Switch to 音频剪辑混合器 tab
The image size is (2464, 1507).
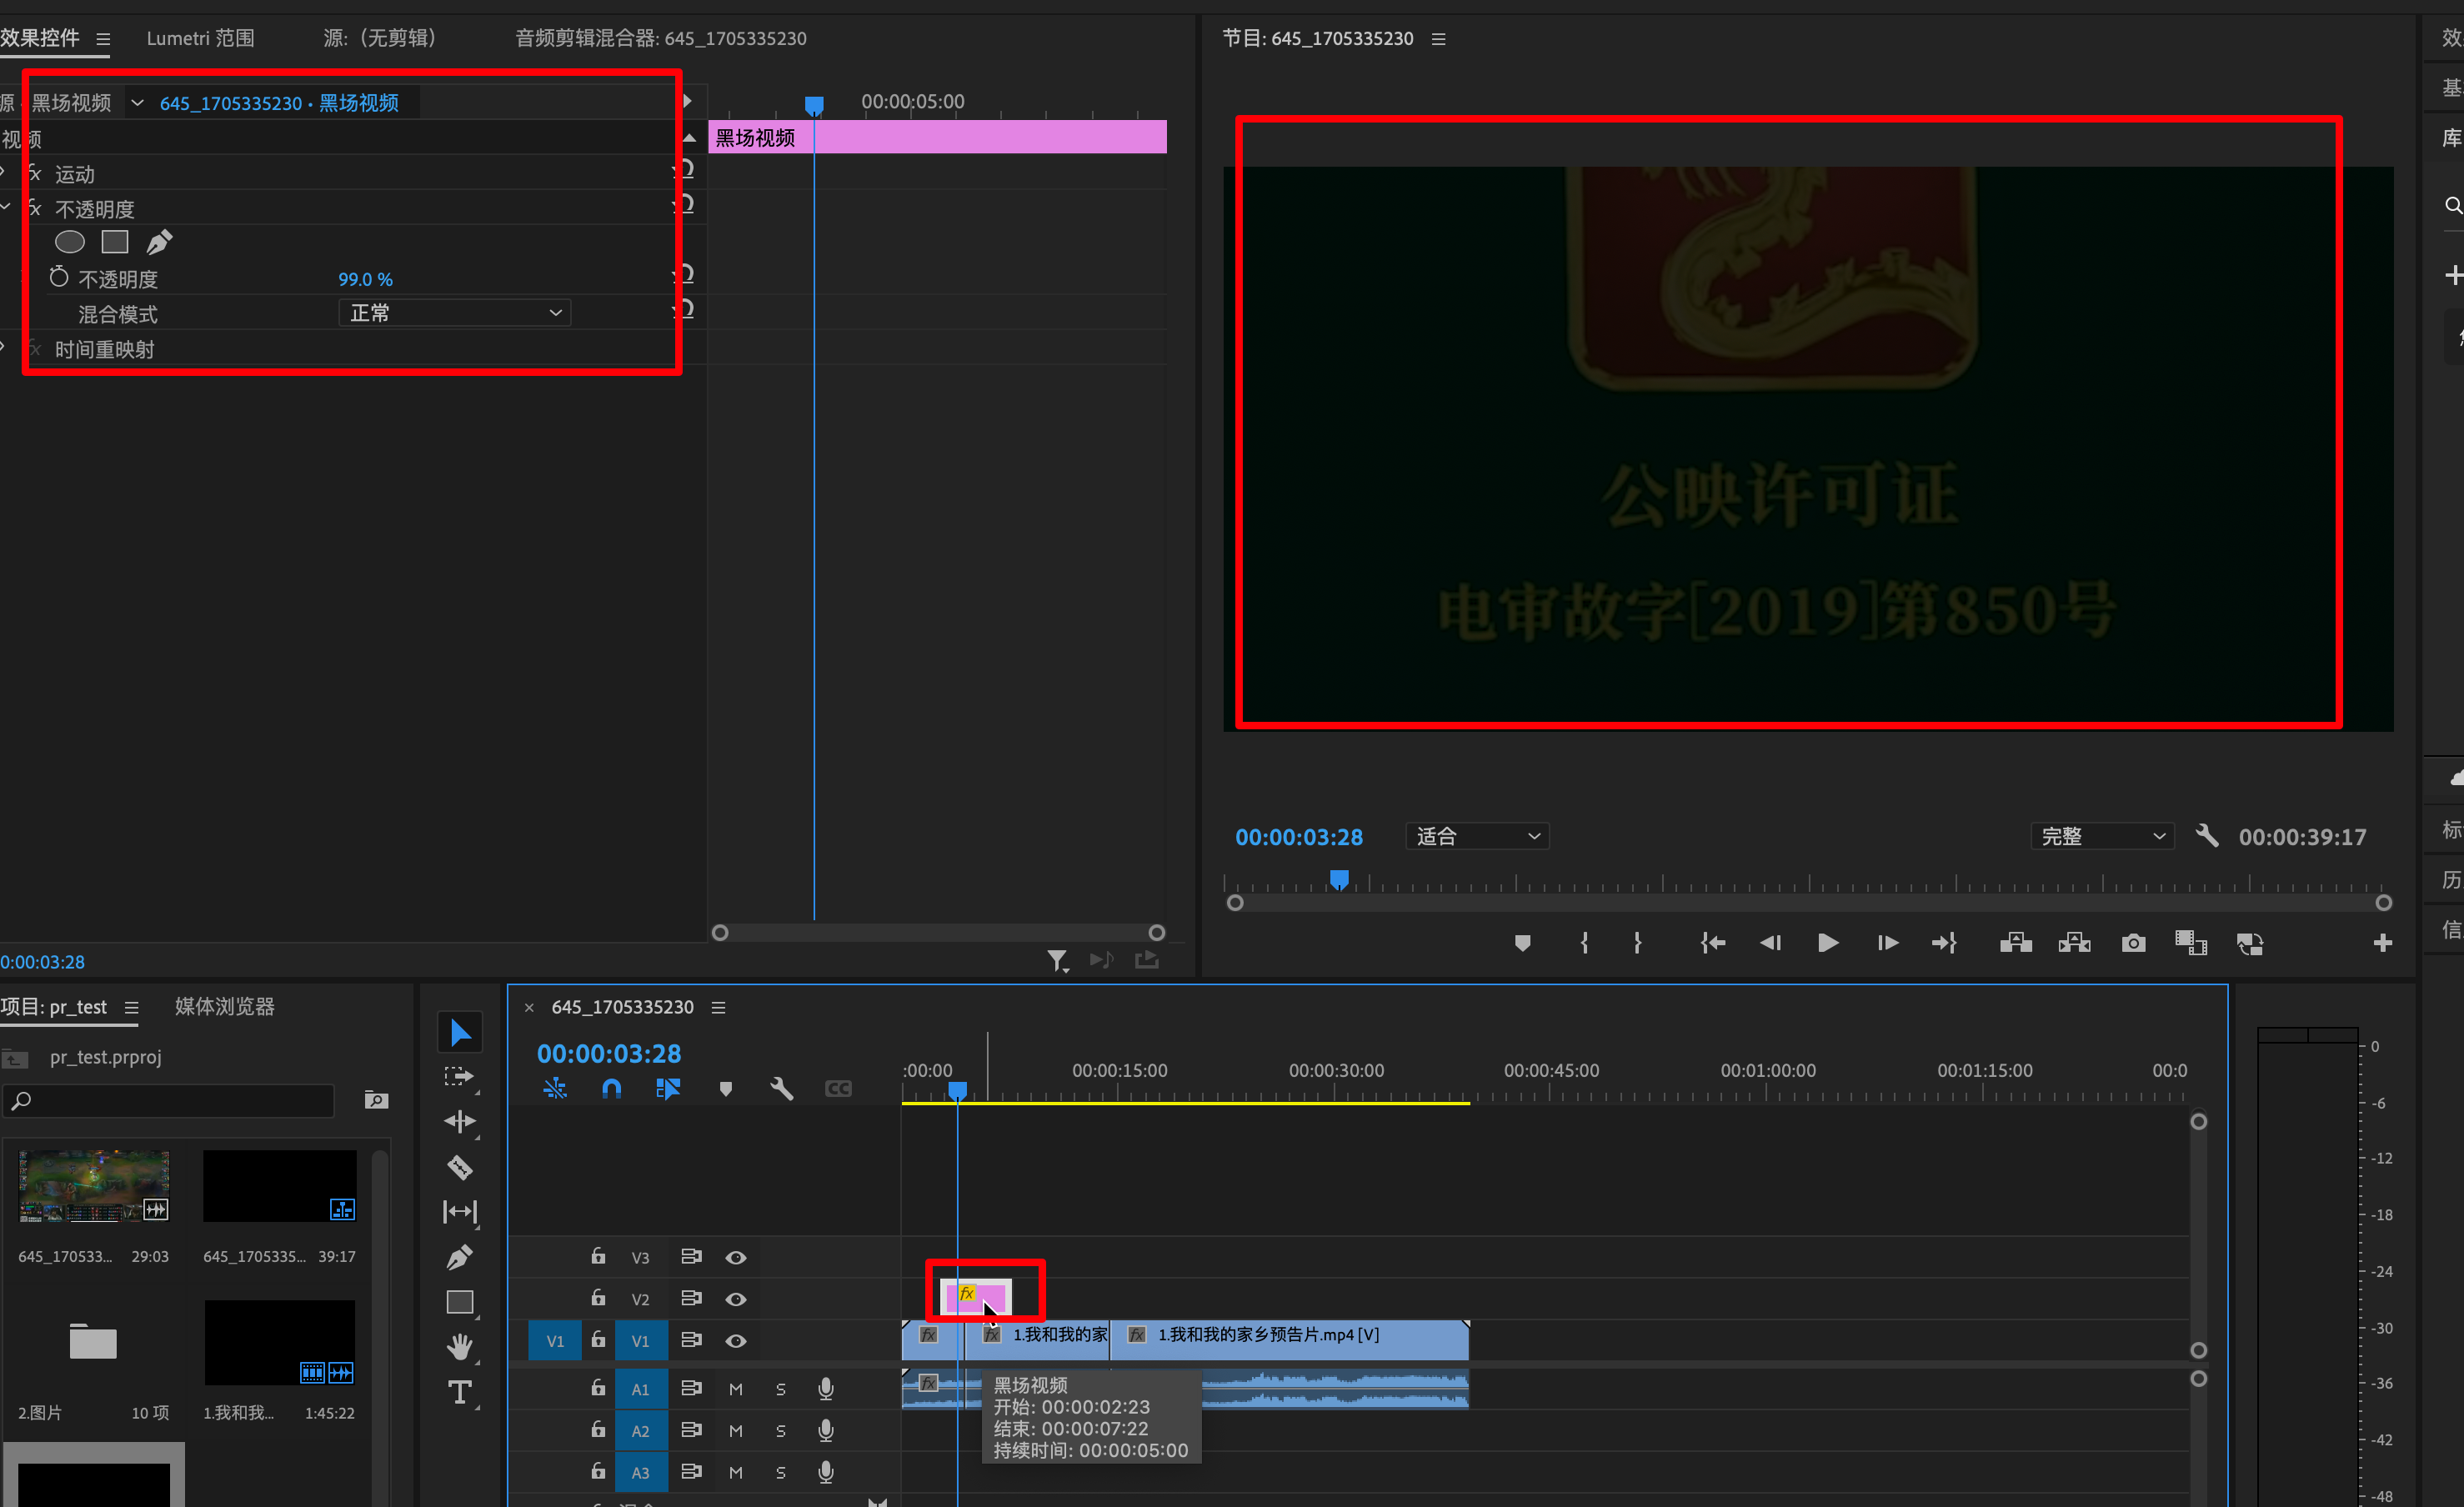coord(661,38)
